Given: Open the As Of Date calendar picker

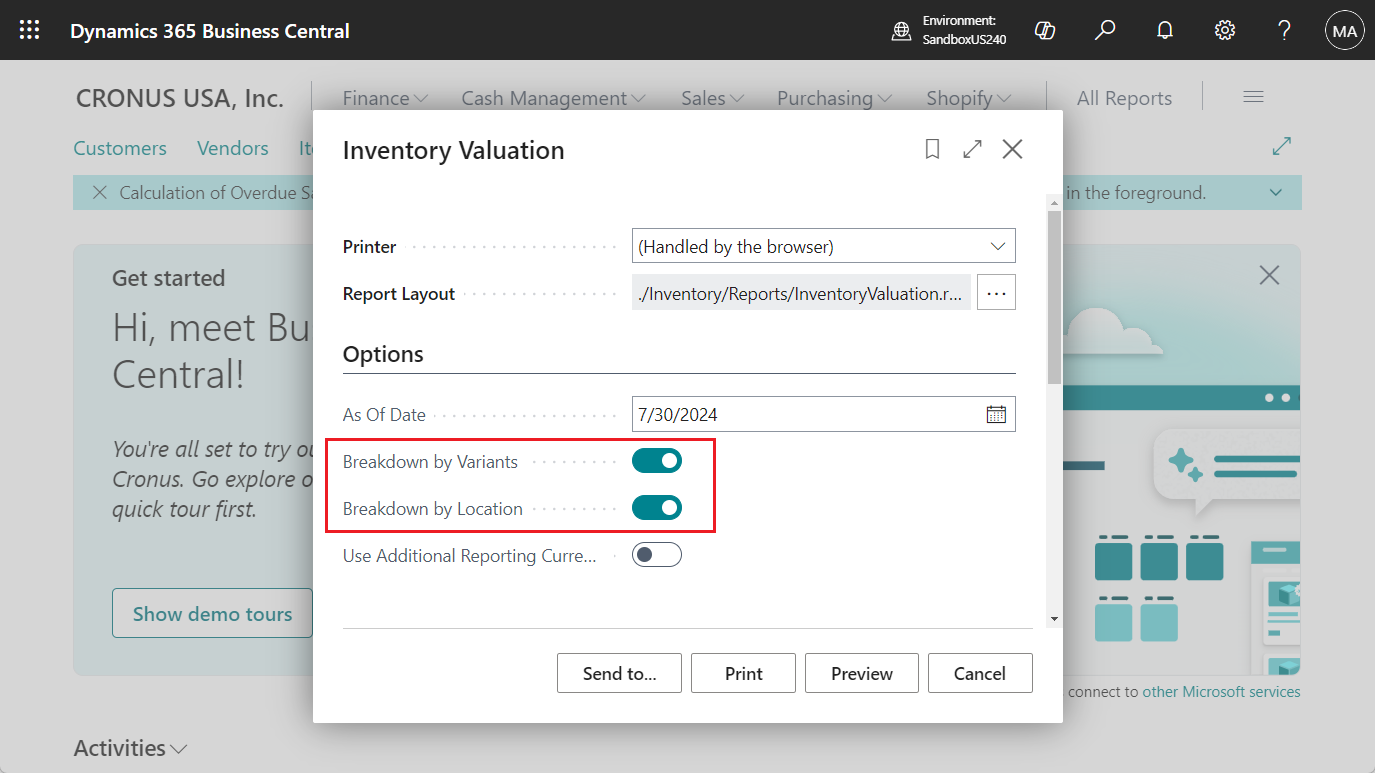Looking at the screenshot, I should point(996,413).
